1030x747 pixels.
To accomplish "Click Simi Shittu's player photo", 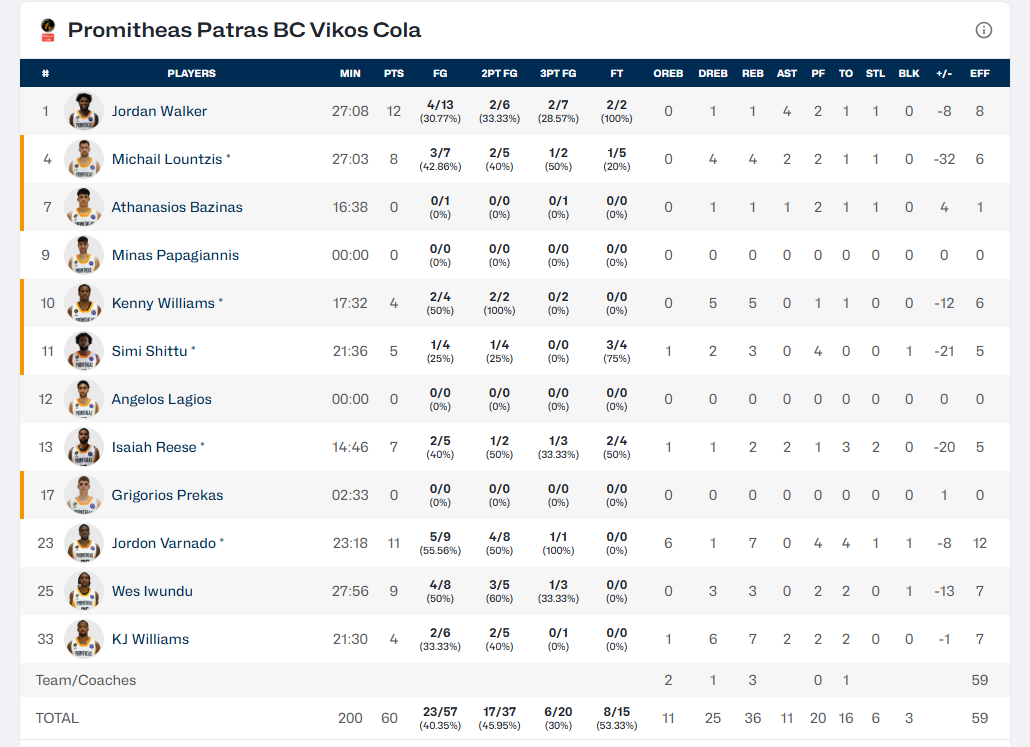I will [84, 351].
